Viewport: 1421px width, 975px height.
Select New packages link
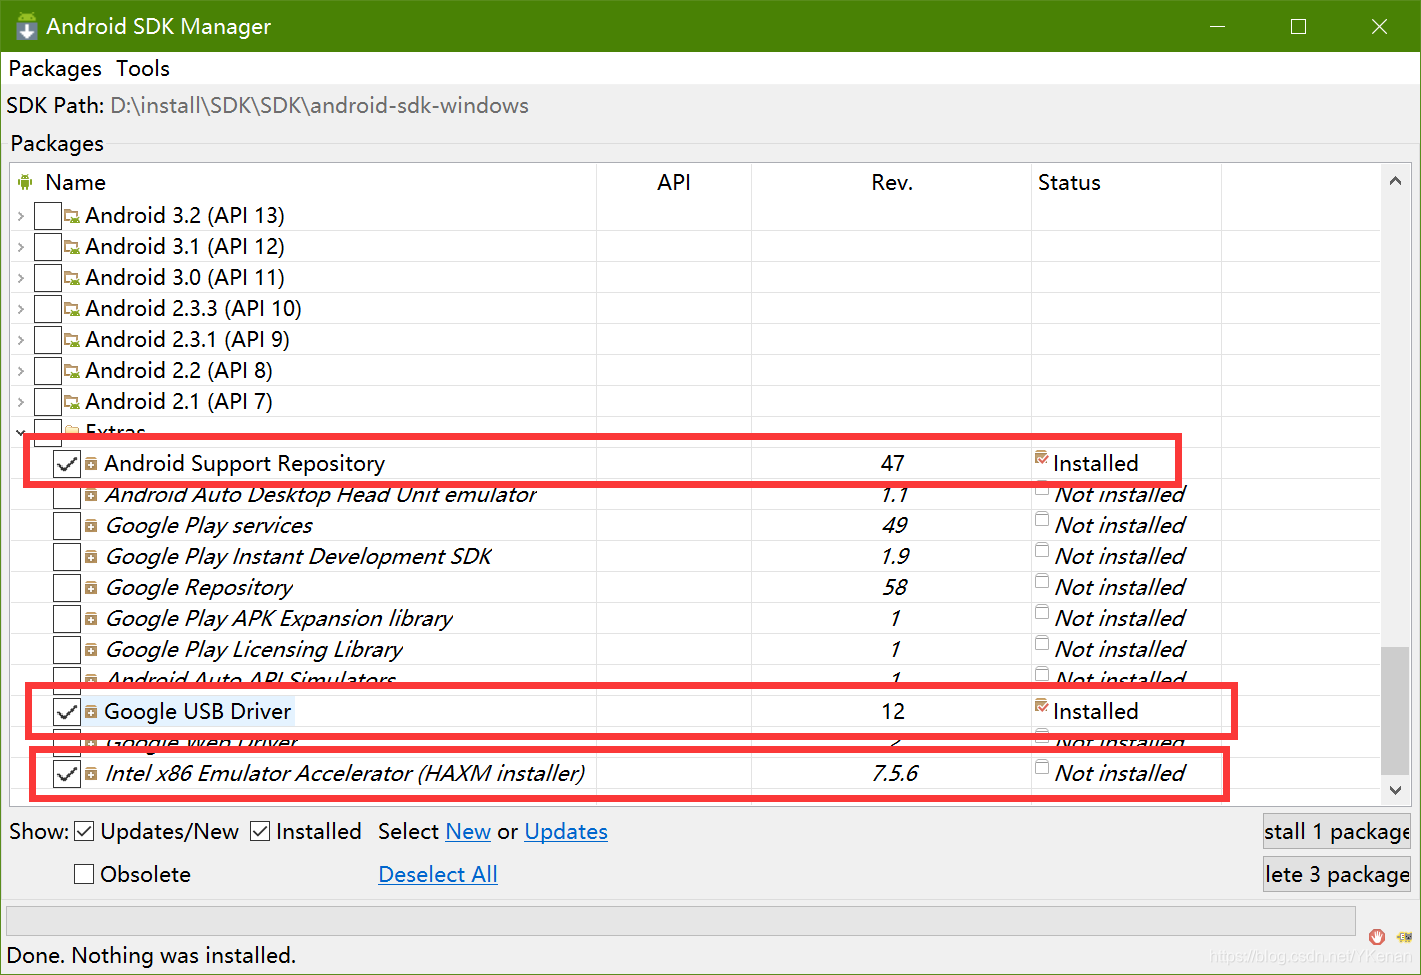(x=468, y=832)
